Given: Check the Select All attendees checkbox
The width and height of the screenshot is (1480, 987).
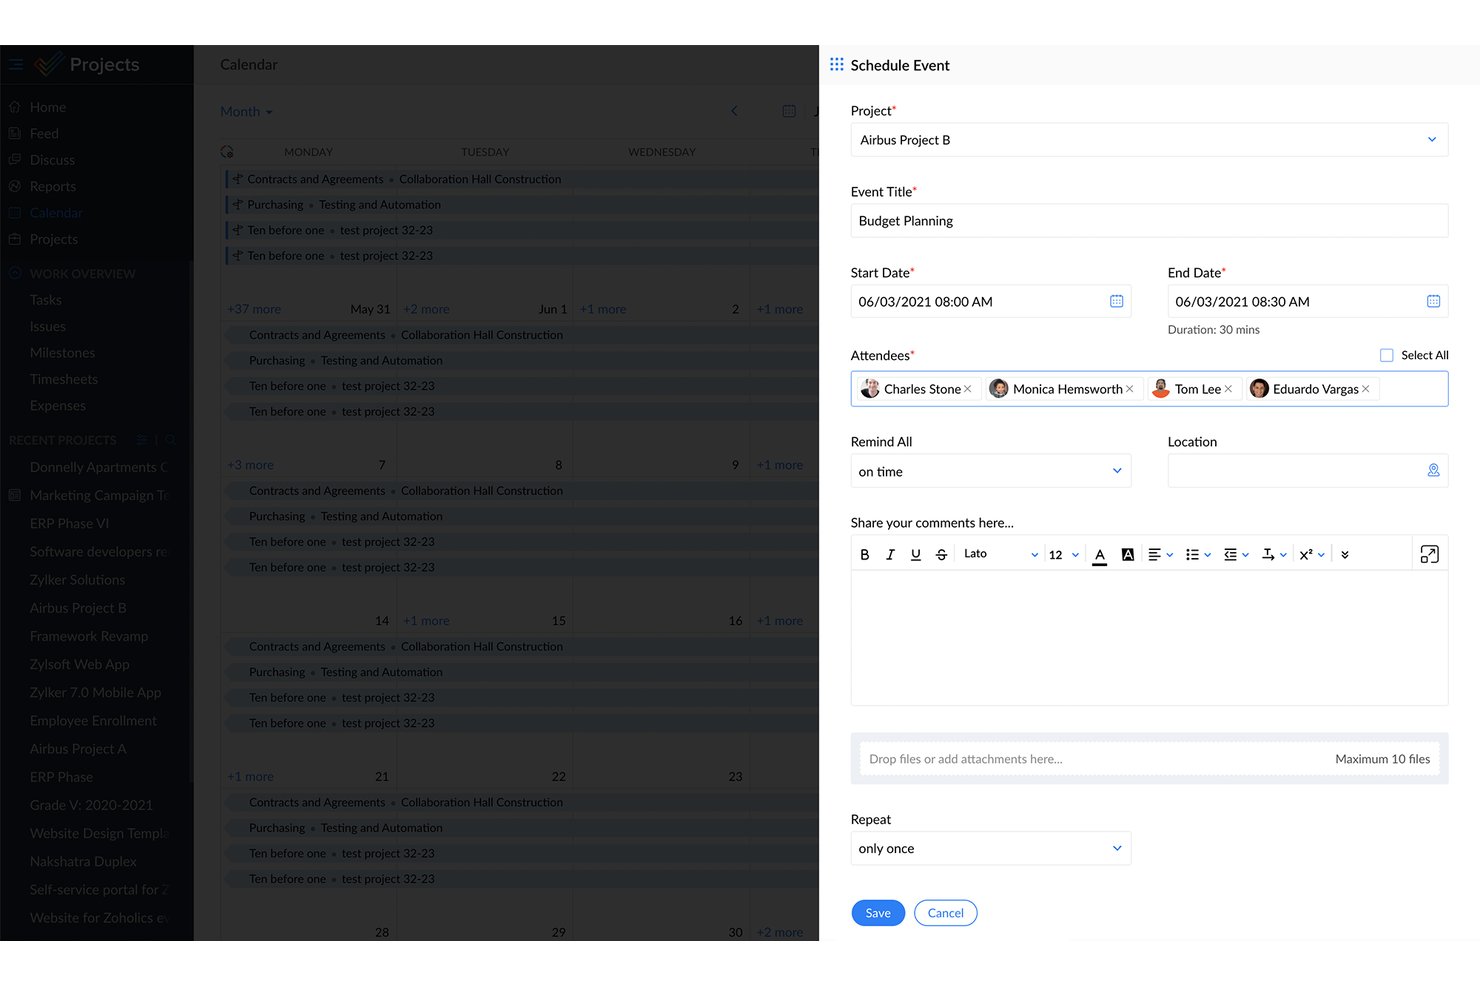Looking at the screenshot, I should (1387, 355).
